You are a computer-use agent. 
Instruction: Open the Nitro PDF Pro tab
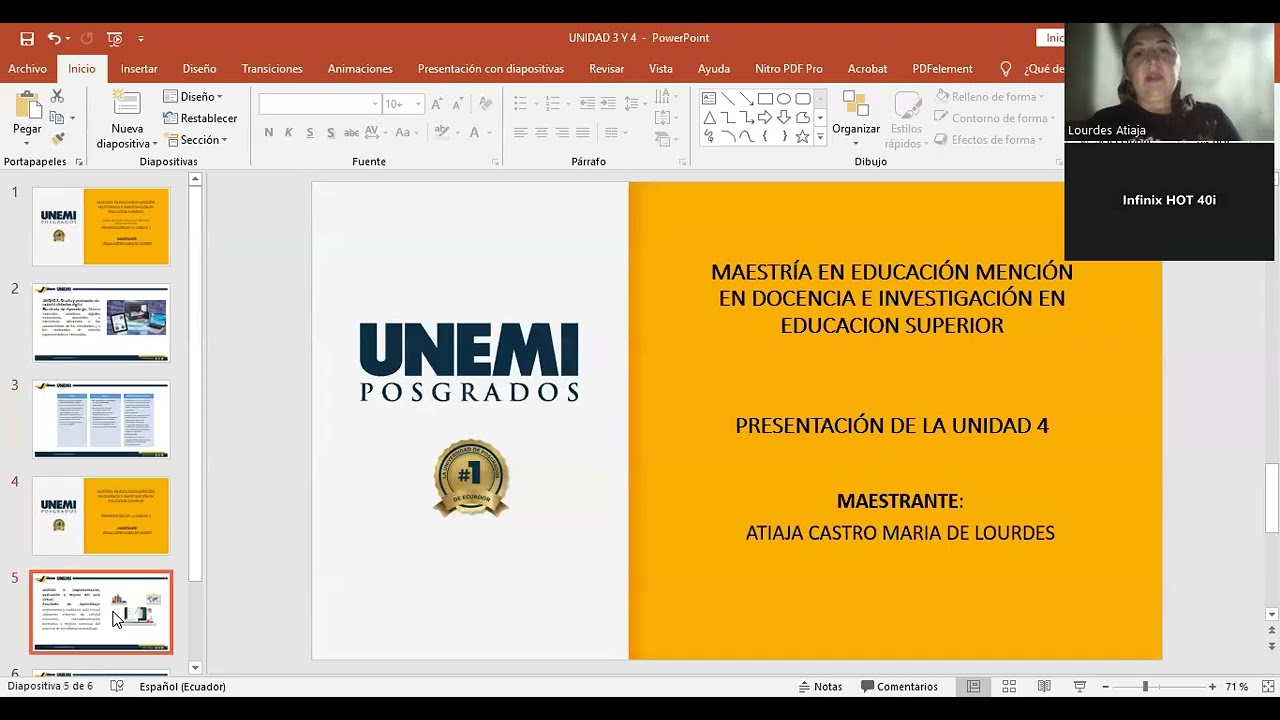[789, 69]
